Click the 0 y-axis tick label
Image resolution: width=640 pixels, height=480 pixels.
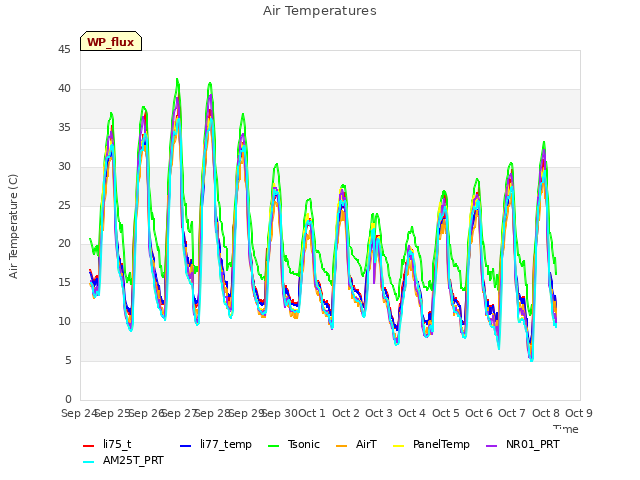coord(68,399)
